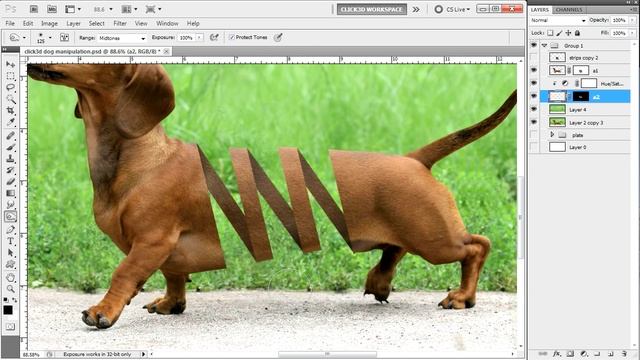Open the File menu
This screenshot has height=360, width=640.
[10, 23]
